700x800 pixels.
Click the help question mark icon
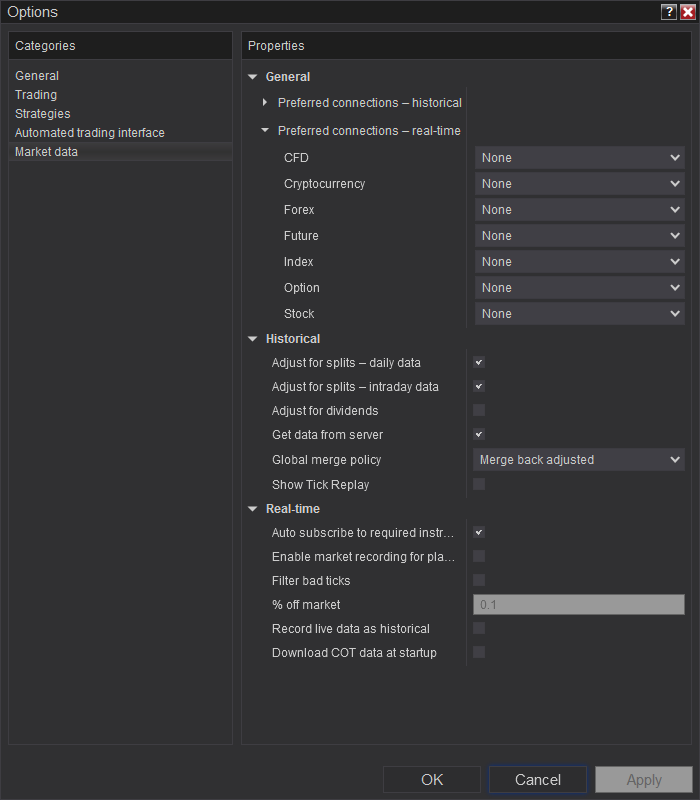[669, 12]
